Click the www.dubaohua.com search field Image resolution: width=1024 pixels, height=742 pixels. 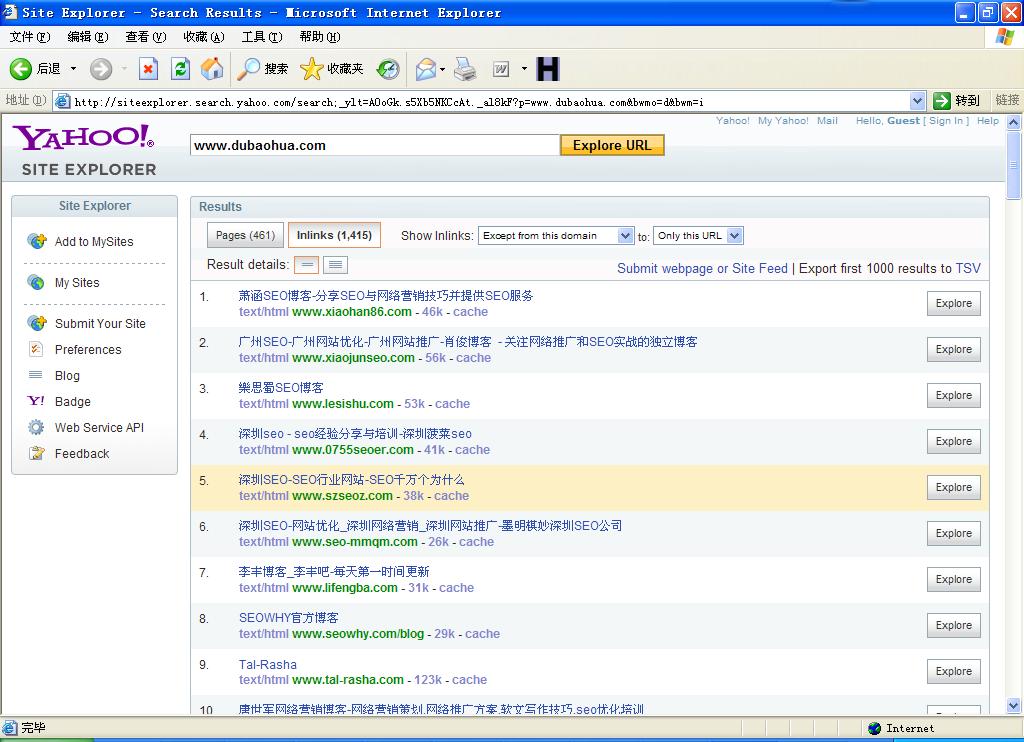click(375, 145)
